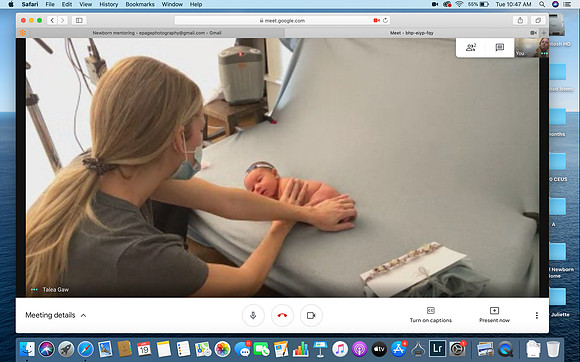Image resolution: width=580 pixels, height=362 pixels.
Task: Open Safari from the Dock
Action: (x=85, y=349)
